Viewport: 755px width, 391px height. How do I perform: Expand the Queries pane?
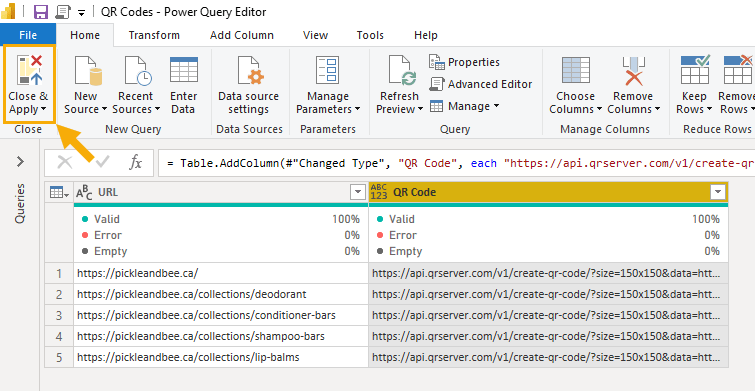point(20,162)
